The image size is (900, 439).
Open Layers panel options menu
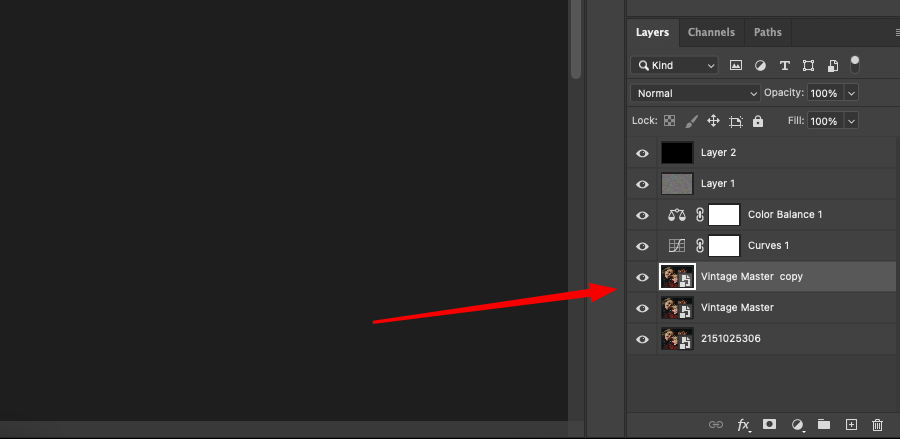point(897,33)
